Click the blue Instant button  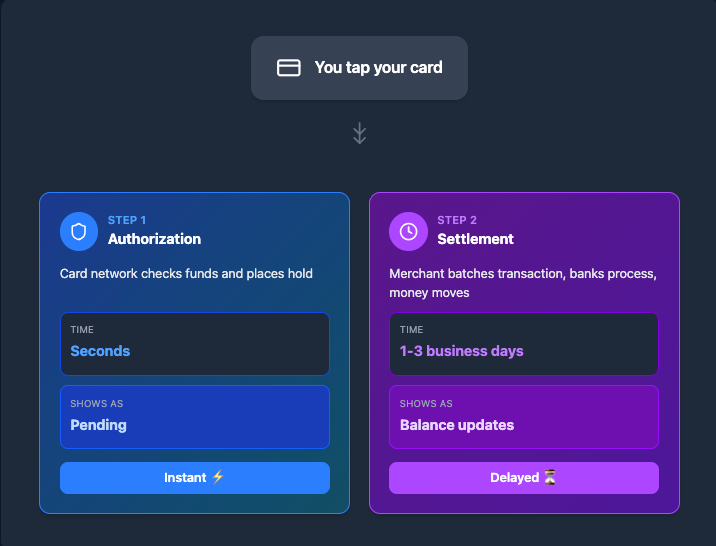tap(195, 478)
